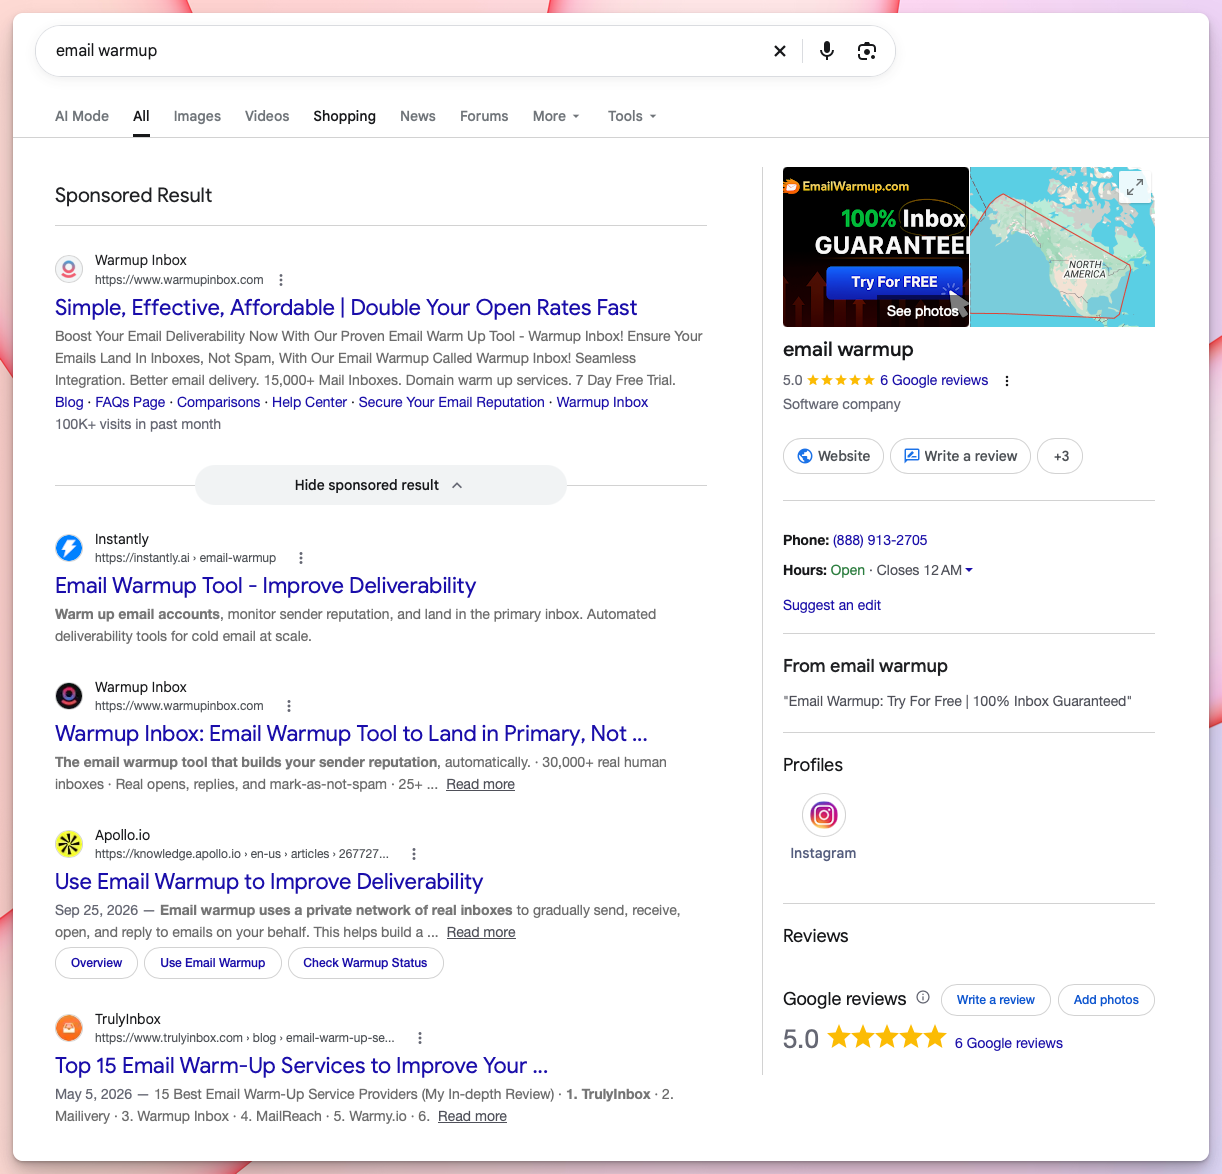Open 'Top 15 Email Warm-Up Services' result
The height and width of the screenshot is (1174, 1222).
[301, 1066]
